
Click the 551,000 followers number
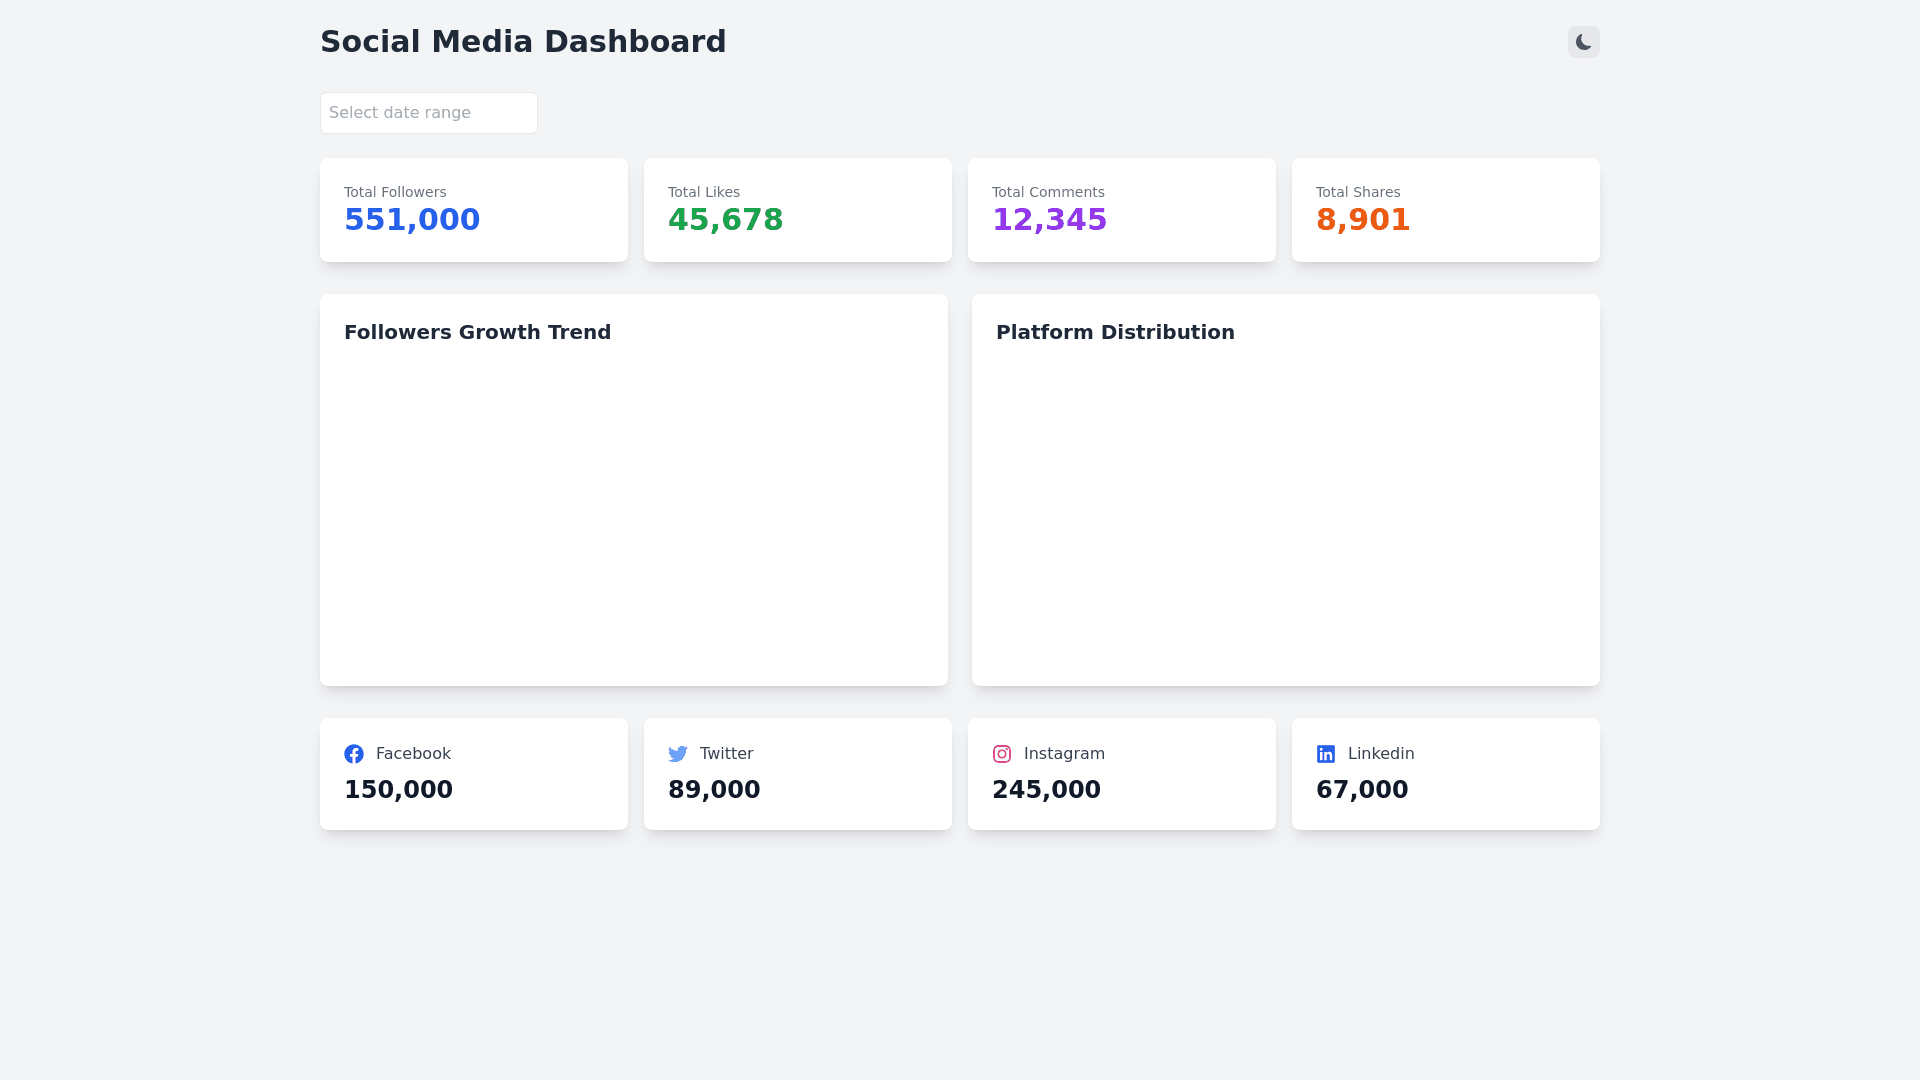click(412, 220)
